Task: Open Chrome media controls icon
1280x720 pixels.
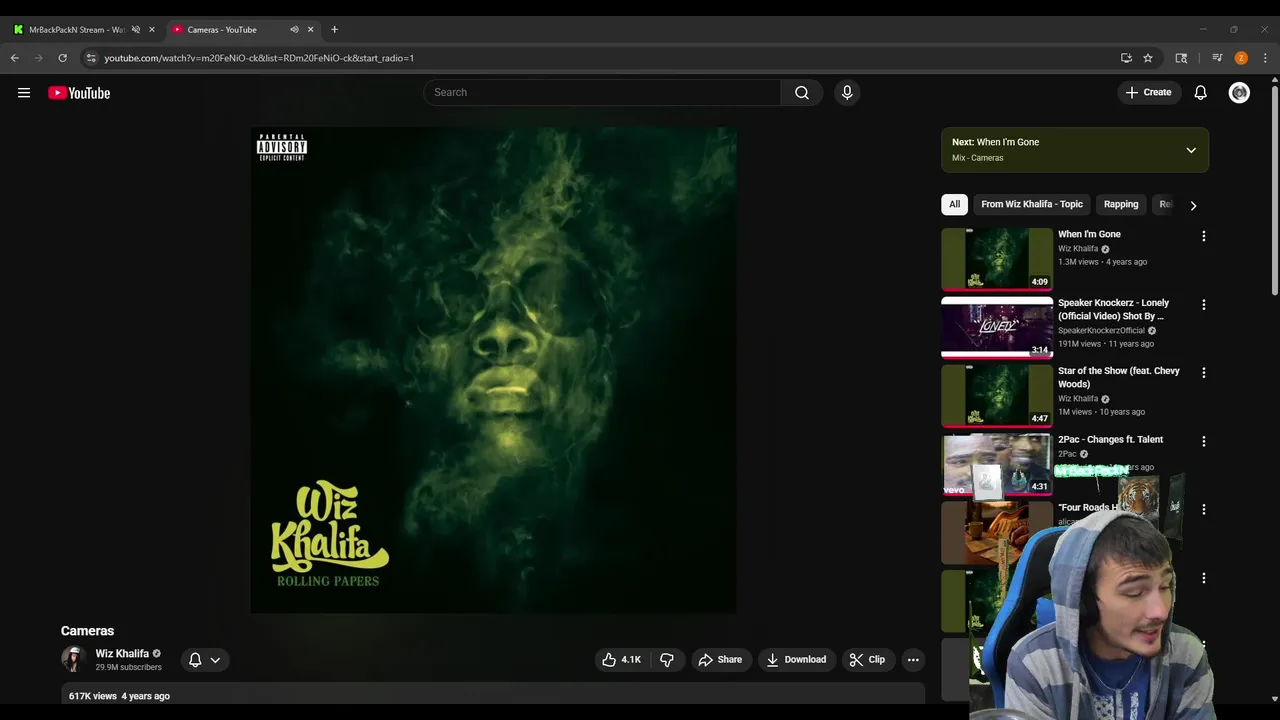Action: pyautogui.click(x=1217, y=58)
